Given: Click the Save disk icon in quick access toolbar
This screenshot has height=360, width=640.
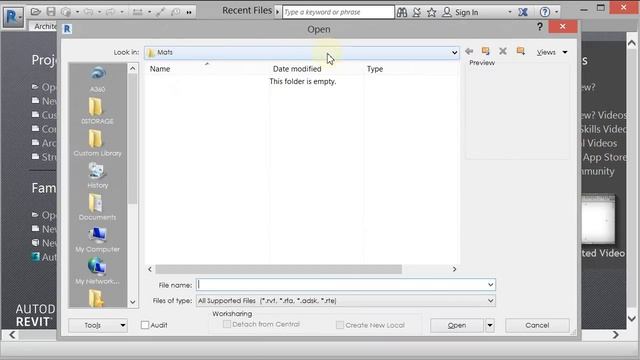Looking at the screenshot, I should pos(51,12).
